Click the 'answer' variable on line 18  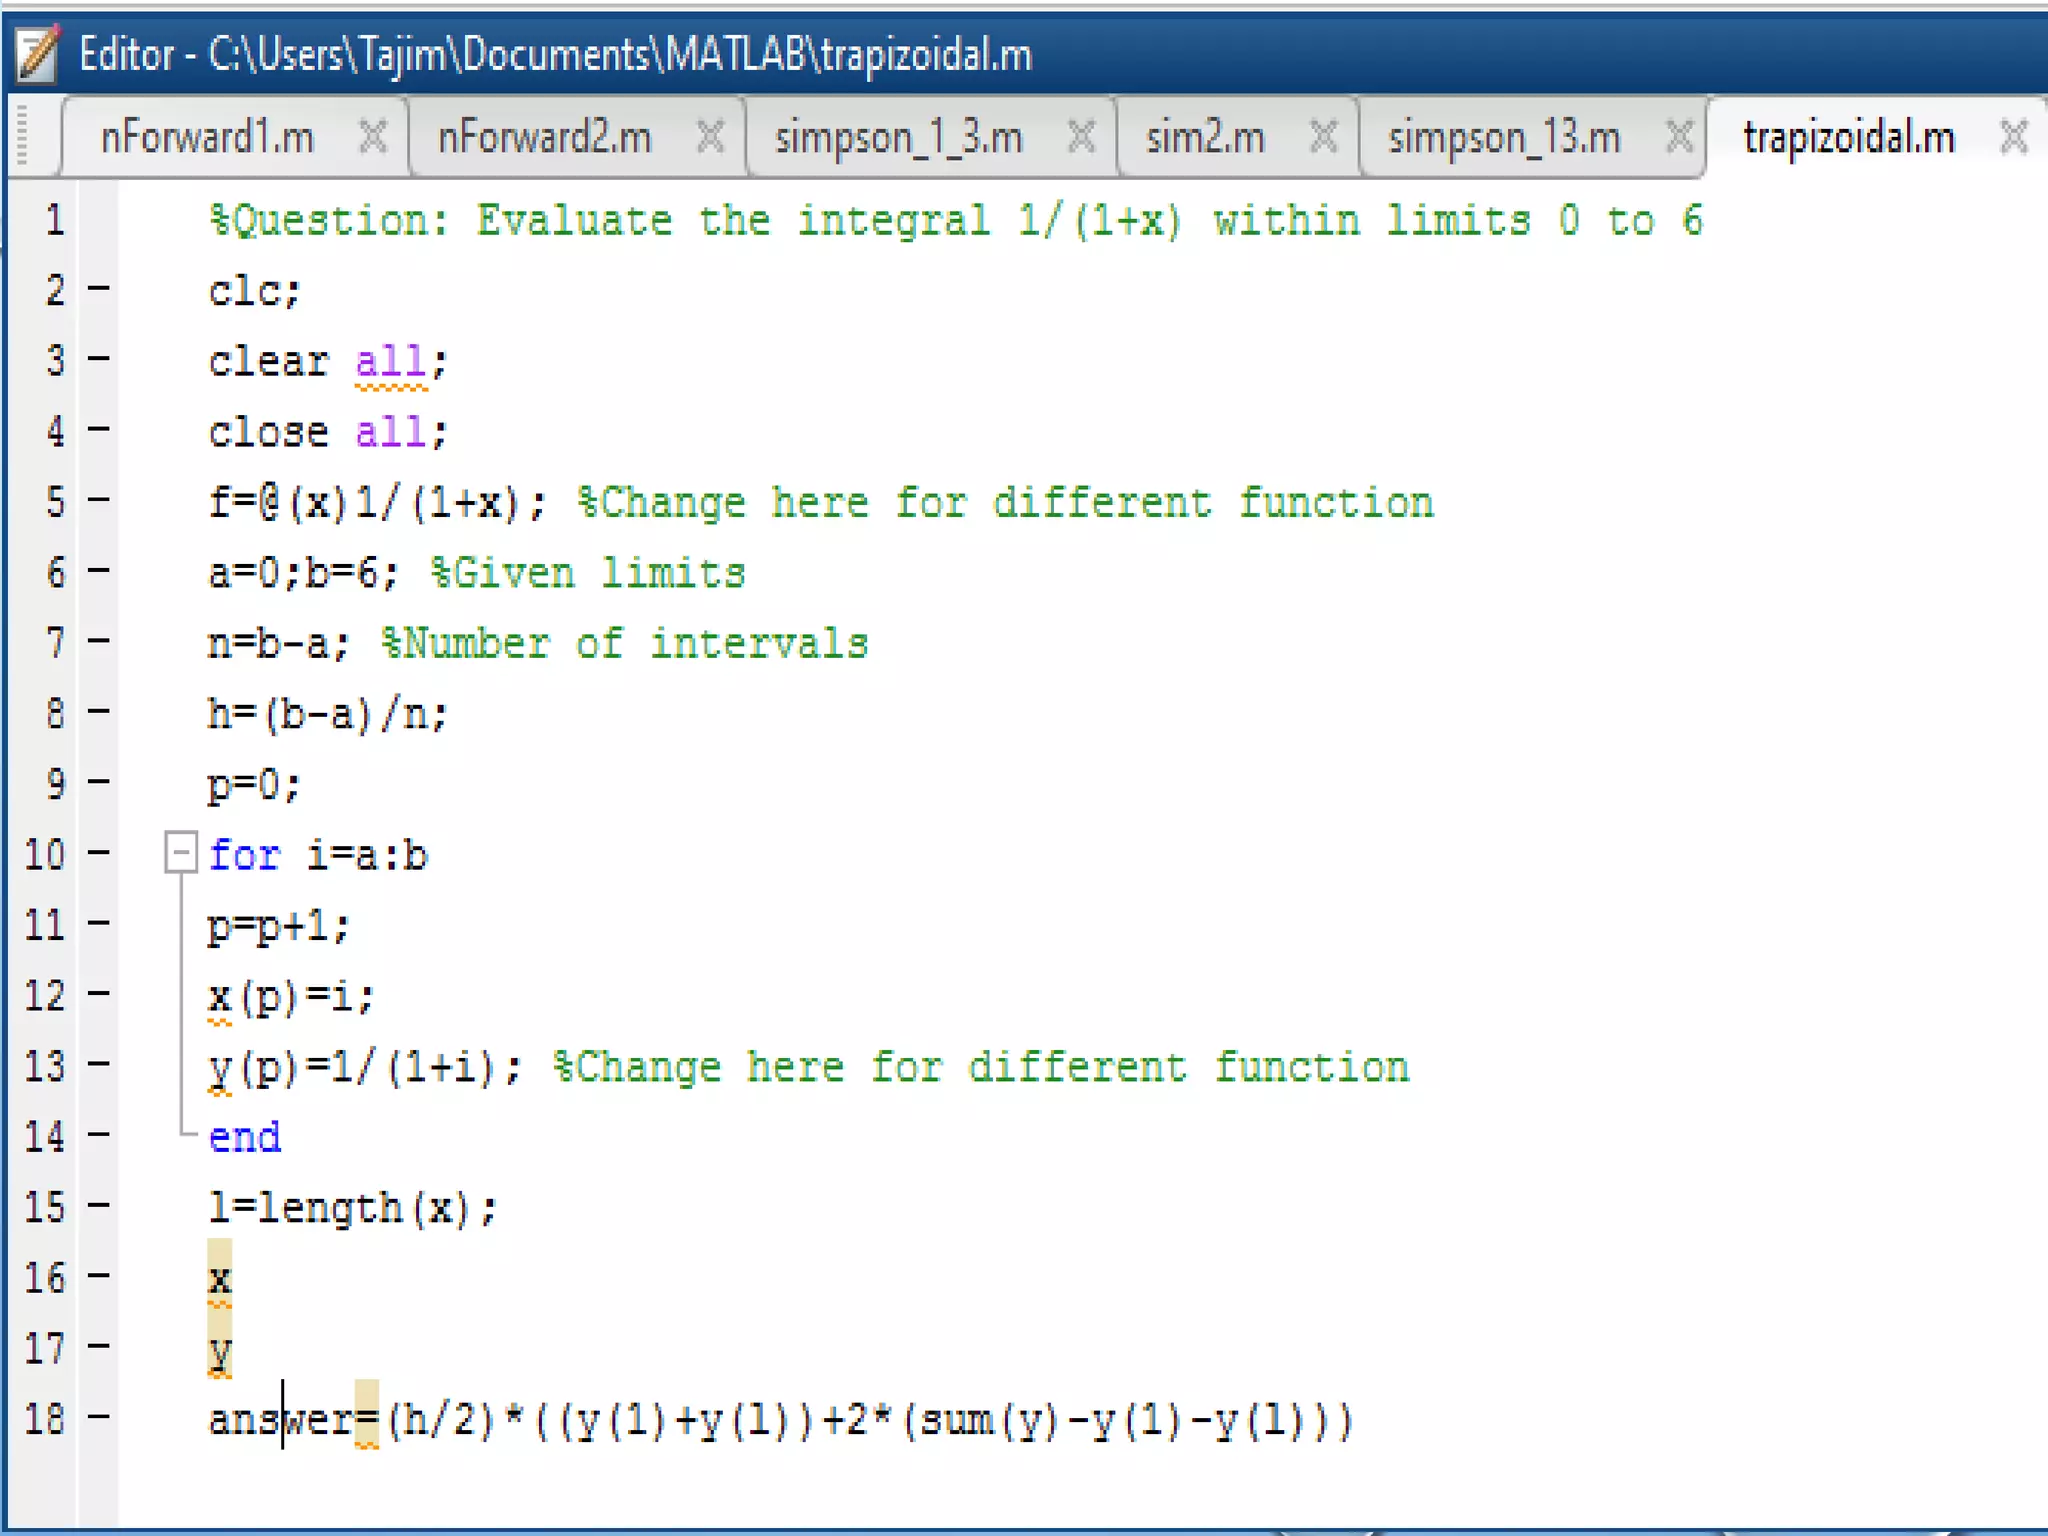coord(281,1419)
